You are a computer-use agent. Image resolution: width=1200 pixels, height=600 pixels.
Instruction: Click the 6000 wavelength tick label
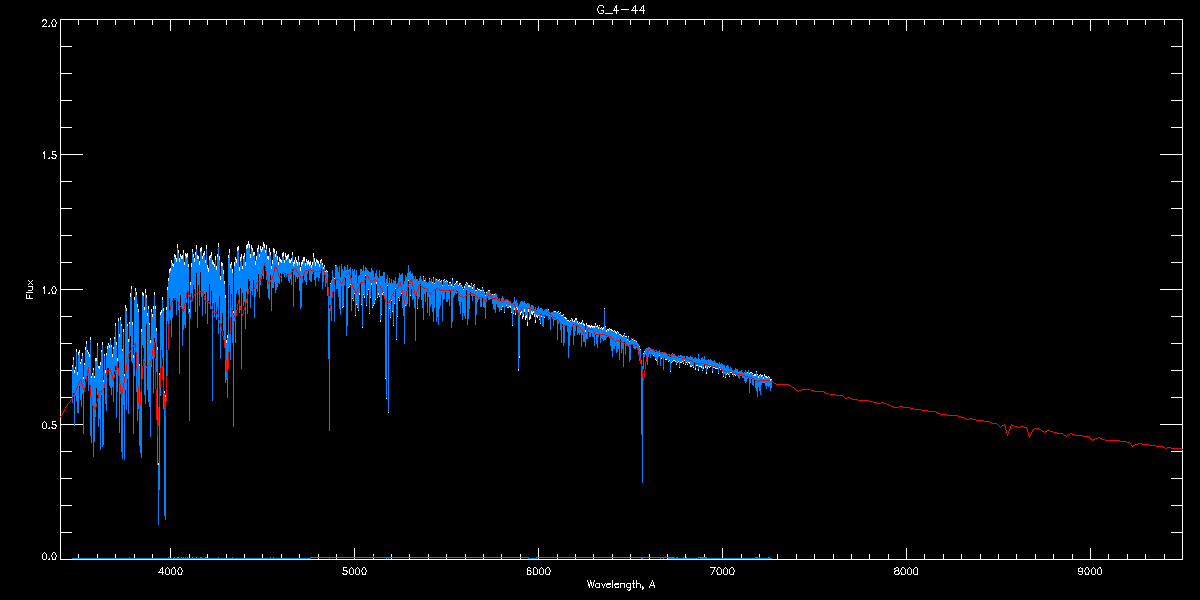click(x=538, y=571)
